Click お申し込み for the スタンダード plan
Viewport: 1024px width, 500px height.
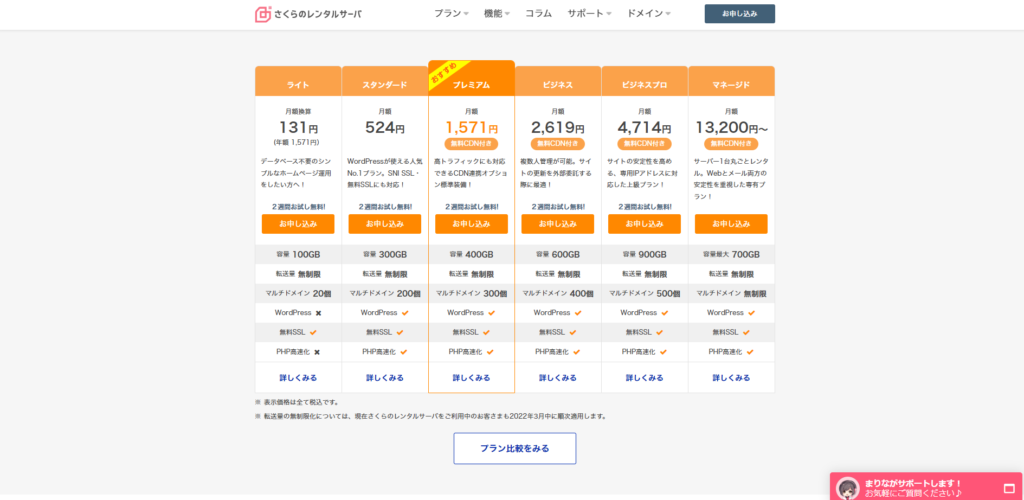coord(385,224)
